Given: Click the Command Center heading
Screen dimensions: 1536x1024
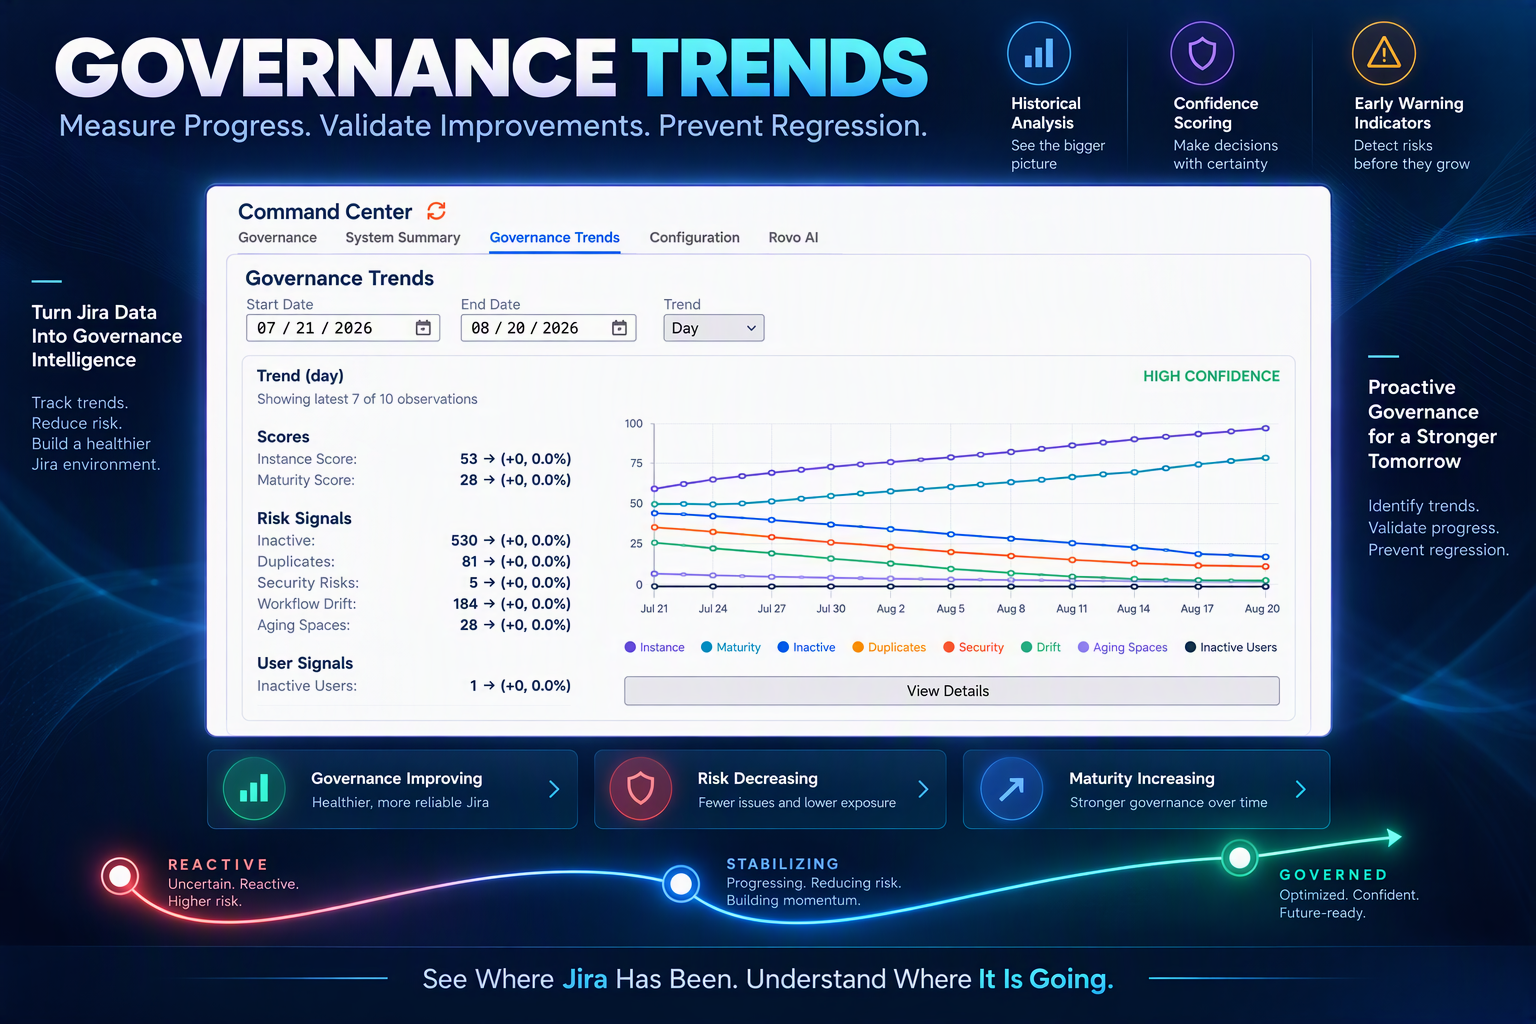Looking at the screenshot, I should (x=325, y=212).
